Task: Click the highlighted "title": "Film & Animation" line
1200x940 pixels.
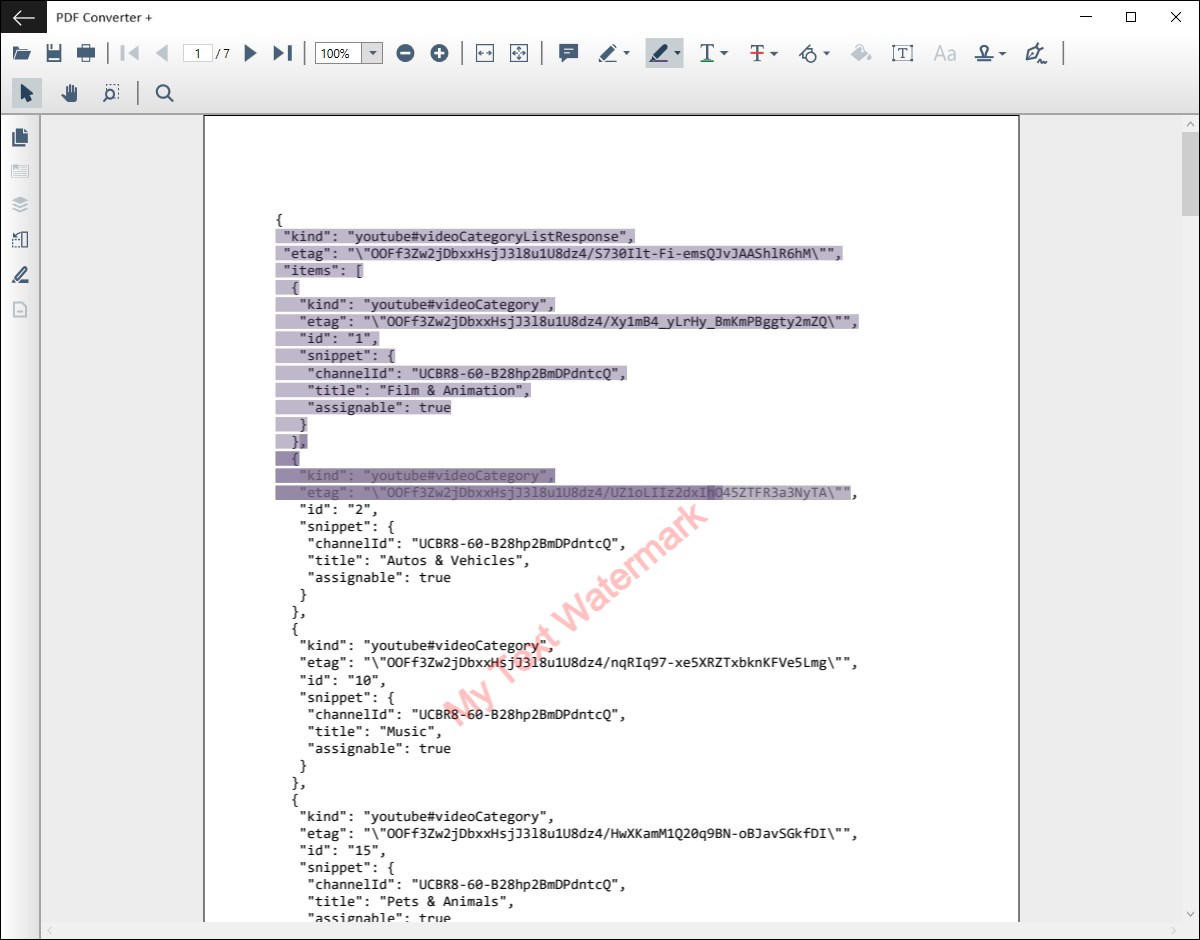Action: [x=418, y=390]
